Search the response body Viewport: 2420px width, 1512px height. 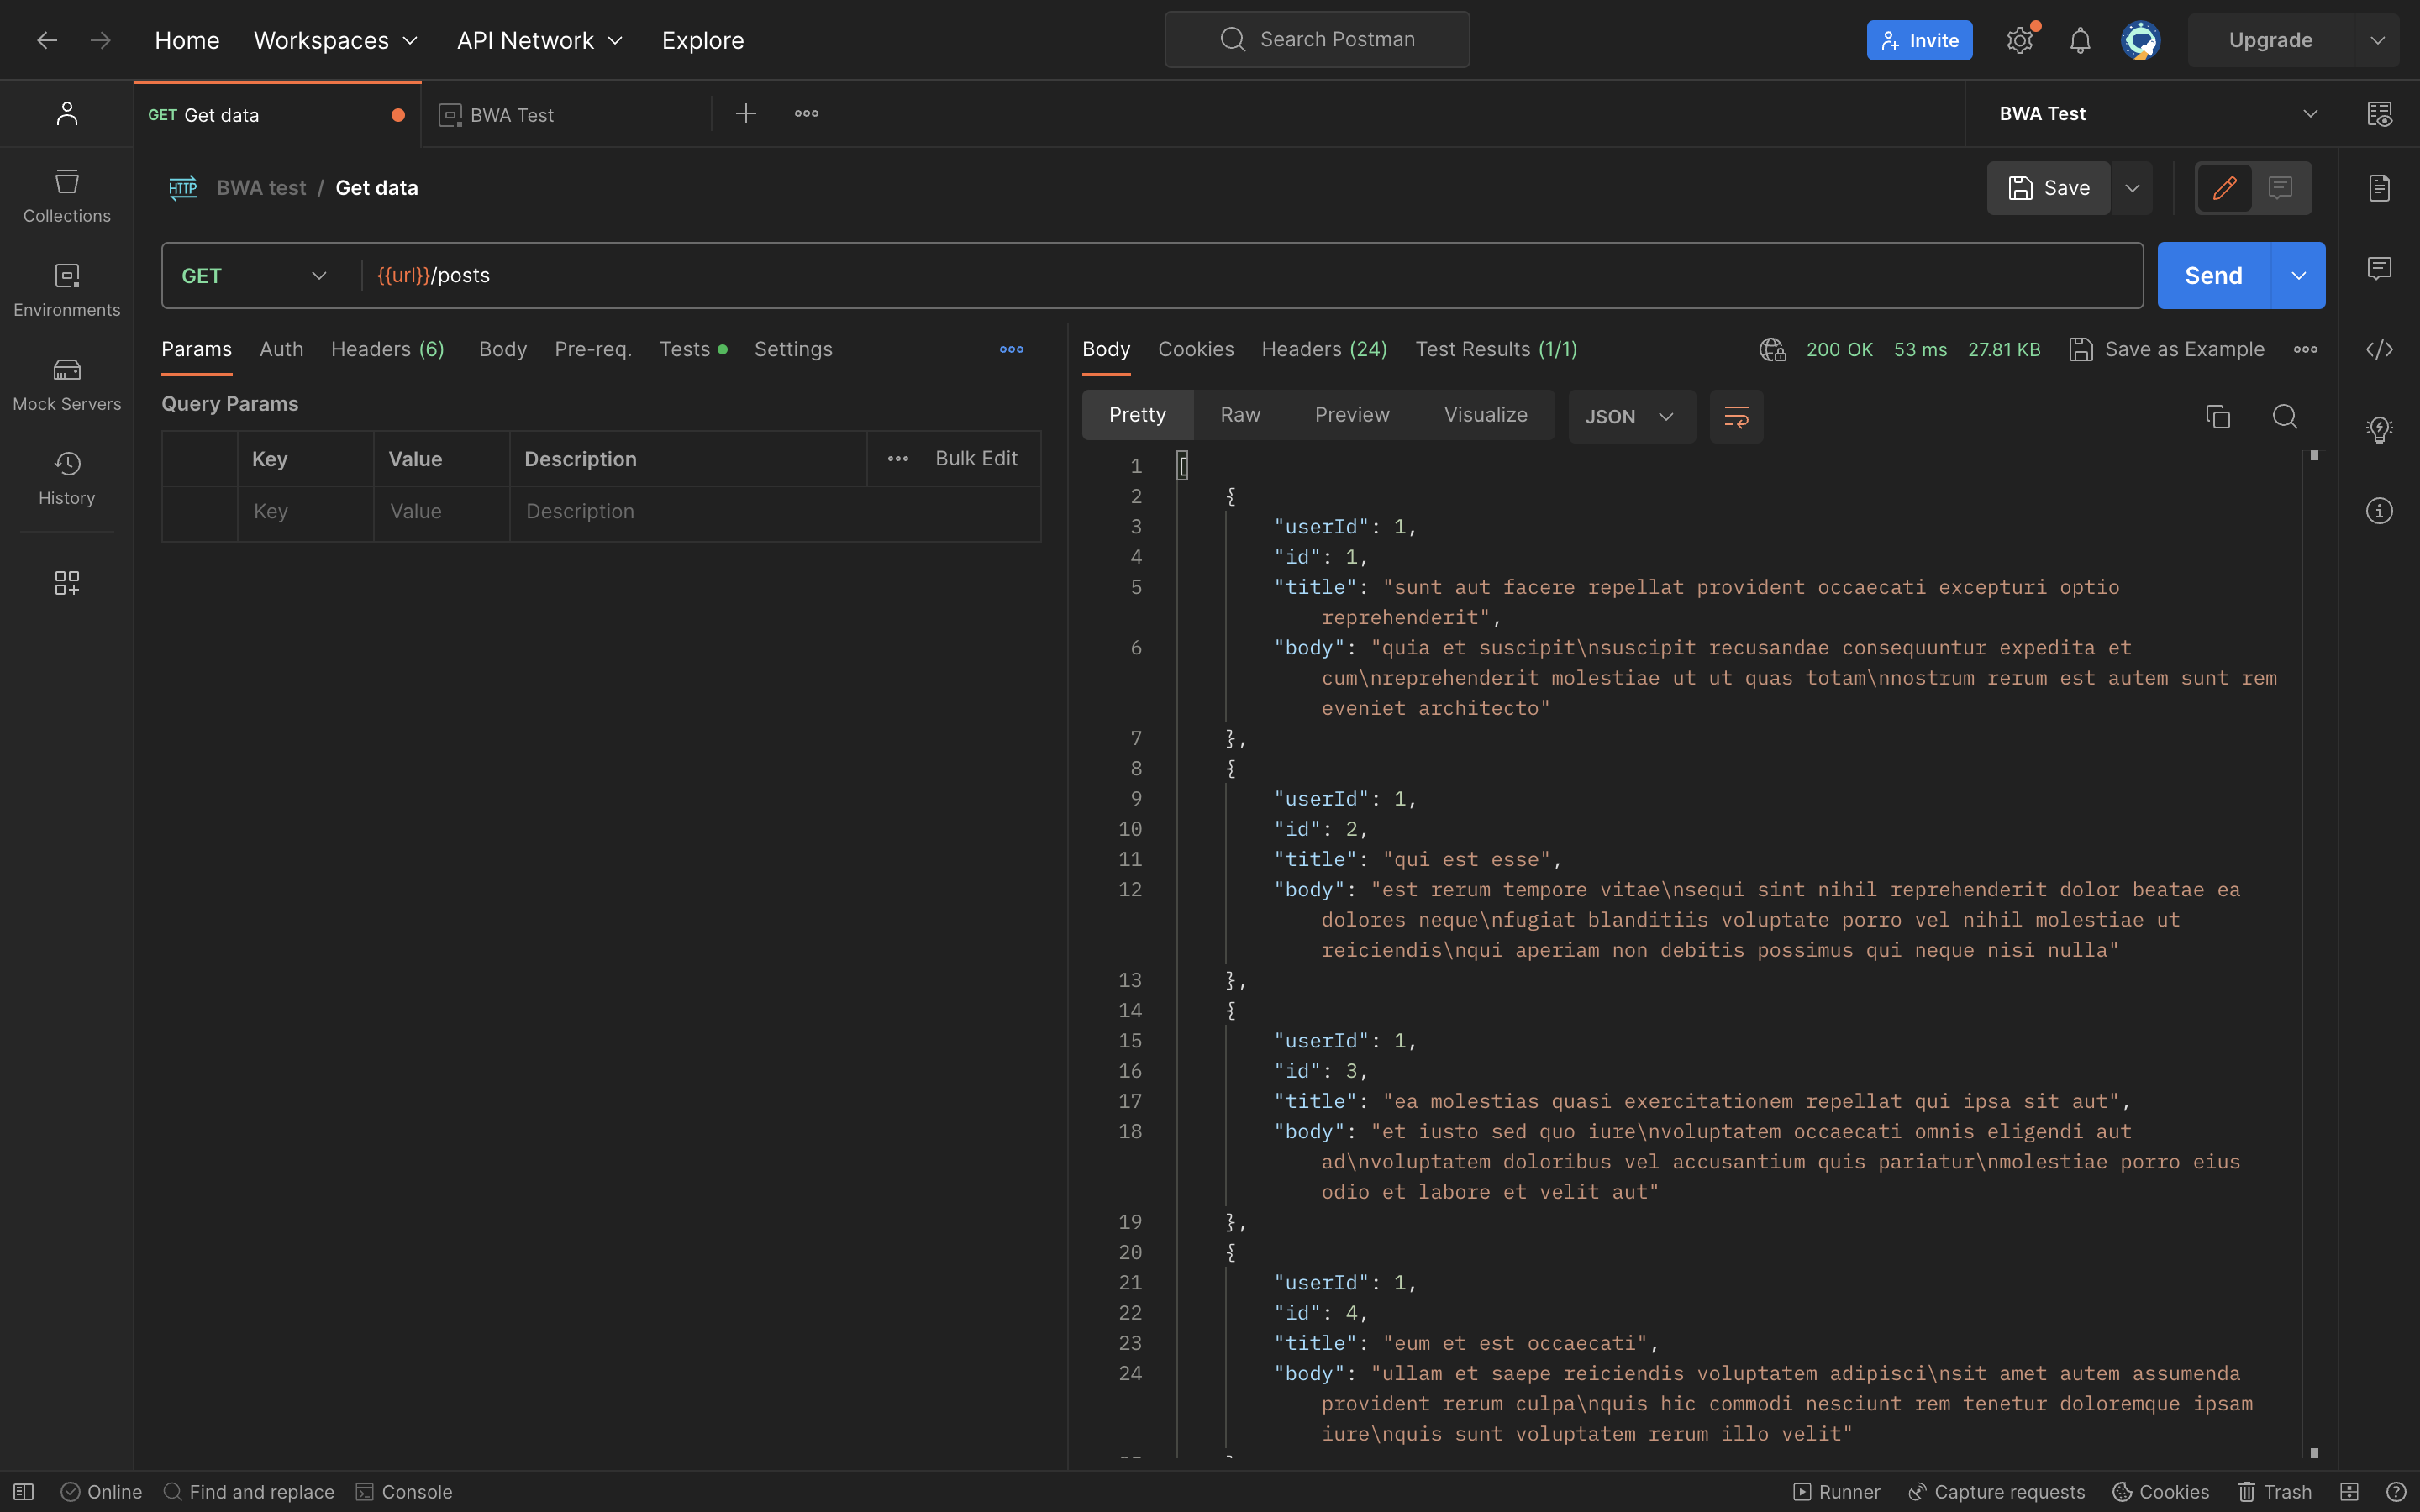(x=2284, y=416)
